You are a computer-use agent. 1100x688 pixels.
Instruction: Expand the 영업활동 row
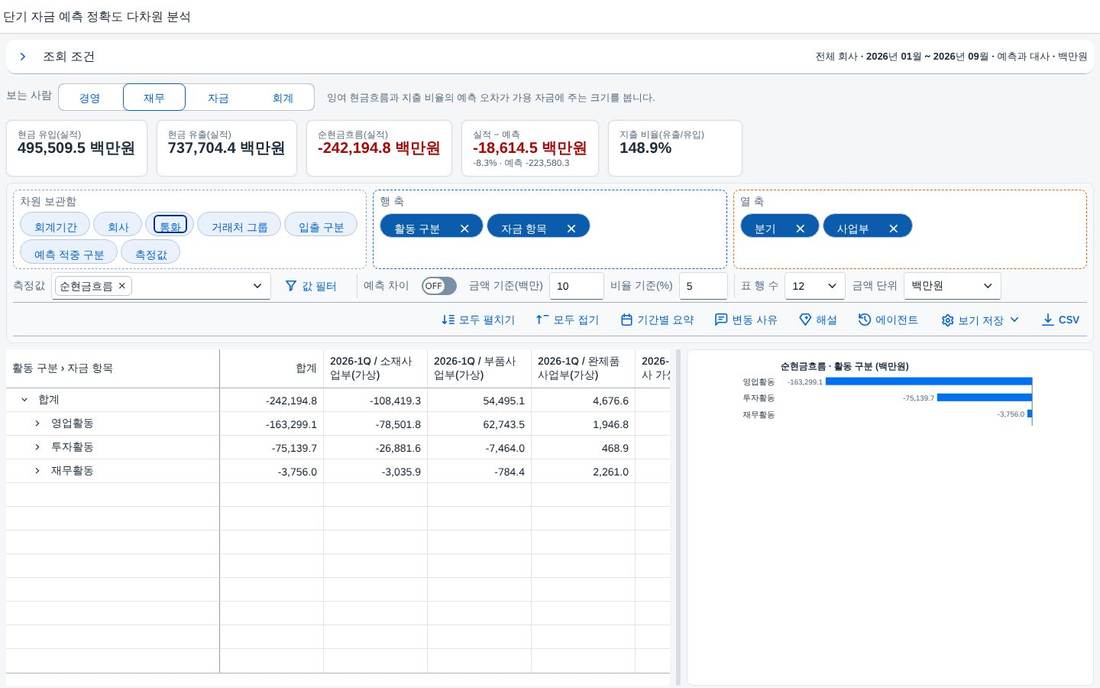click(x=37, y=424)
